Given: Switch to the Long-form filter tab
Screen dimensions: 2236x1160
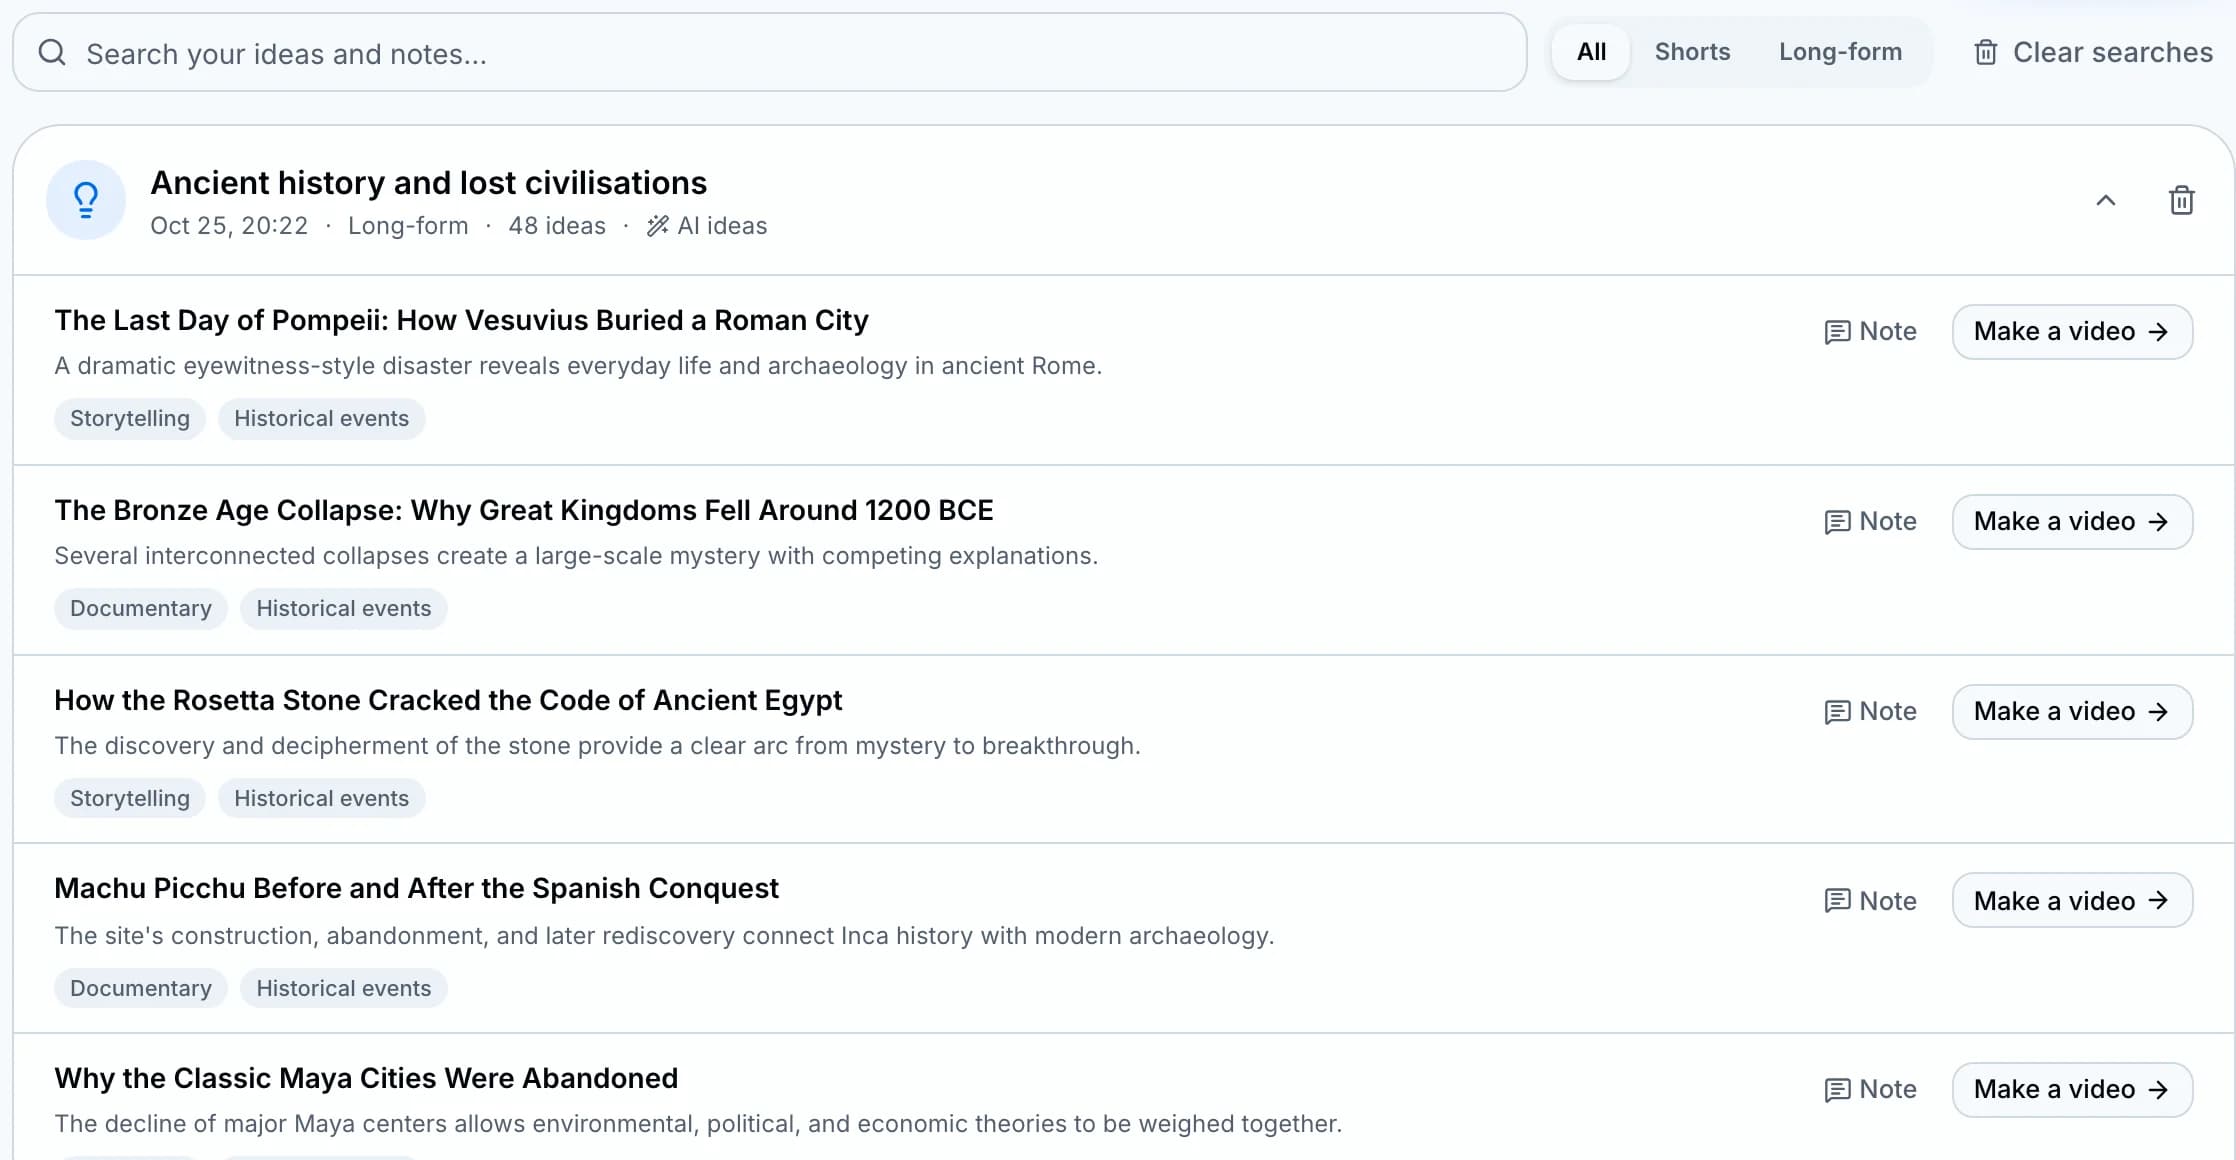Looking at the screenshot, I should (x=1840, y=52).
